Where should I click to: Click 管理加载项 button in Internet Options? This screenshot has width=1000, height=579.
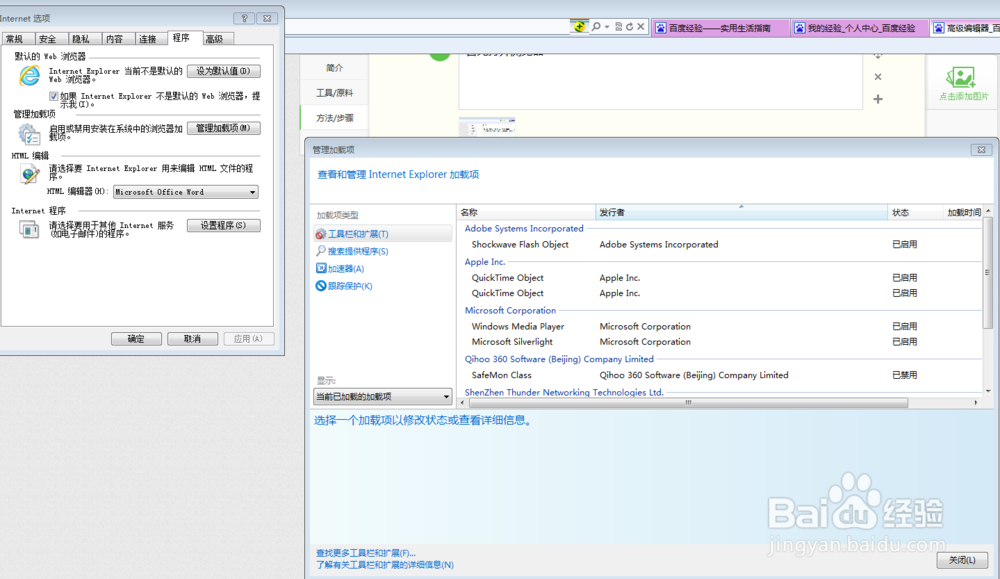(x=223, y=128)
